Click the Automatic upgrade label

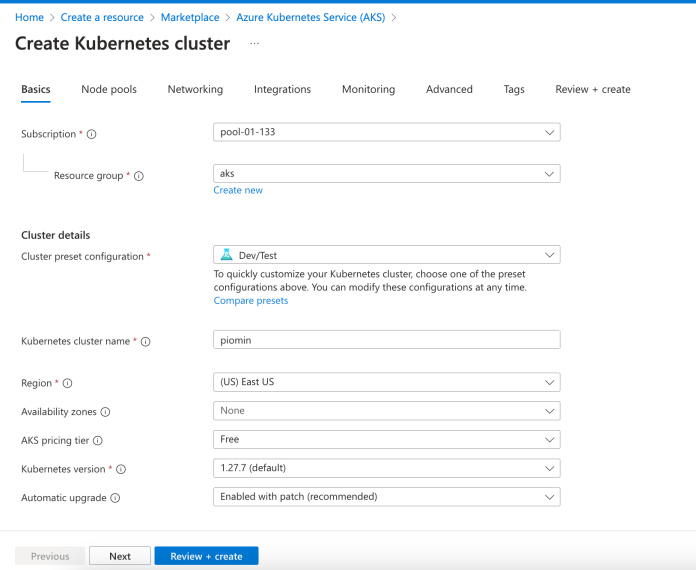[x=64, y=498]
